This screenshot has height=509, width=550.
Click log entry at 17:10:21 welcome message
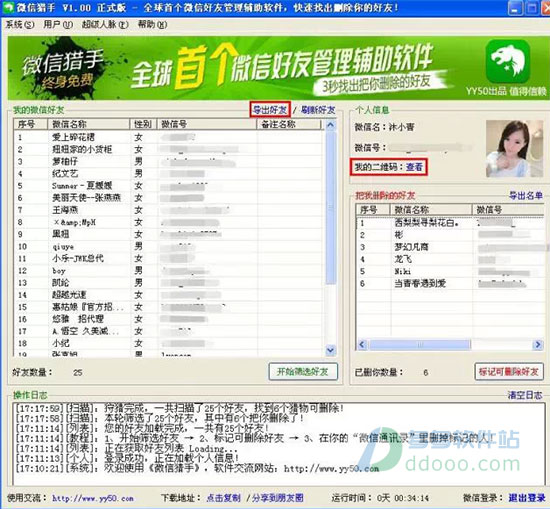tap(197, 468)
